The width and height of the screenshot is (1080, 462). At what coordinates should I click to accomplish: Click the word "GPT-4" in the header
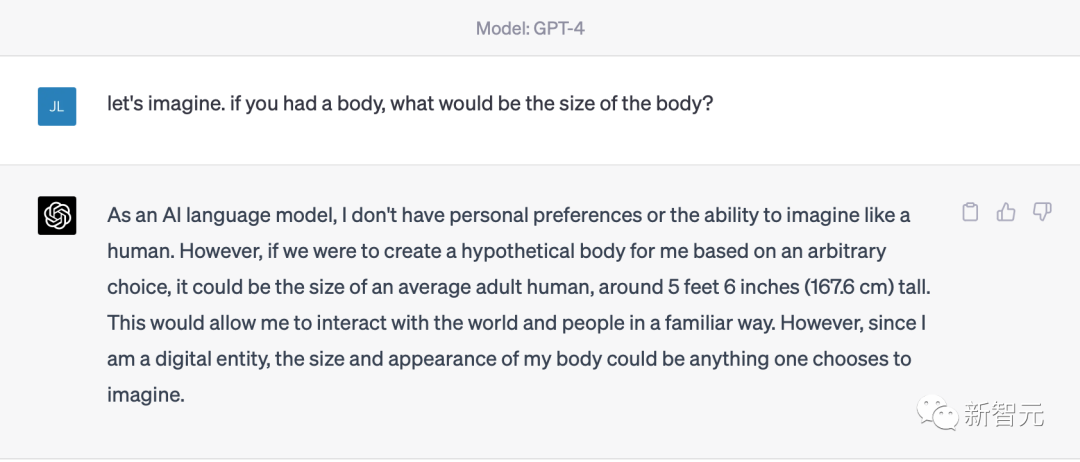(560, 28)
